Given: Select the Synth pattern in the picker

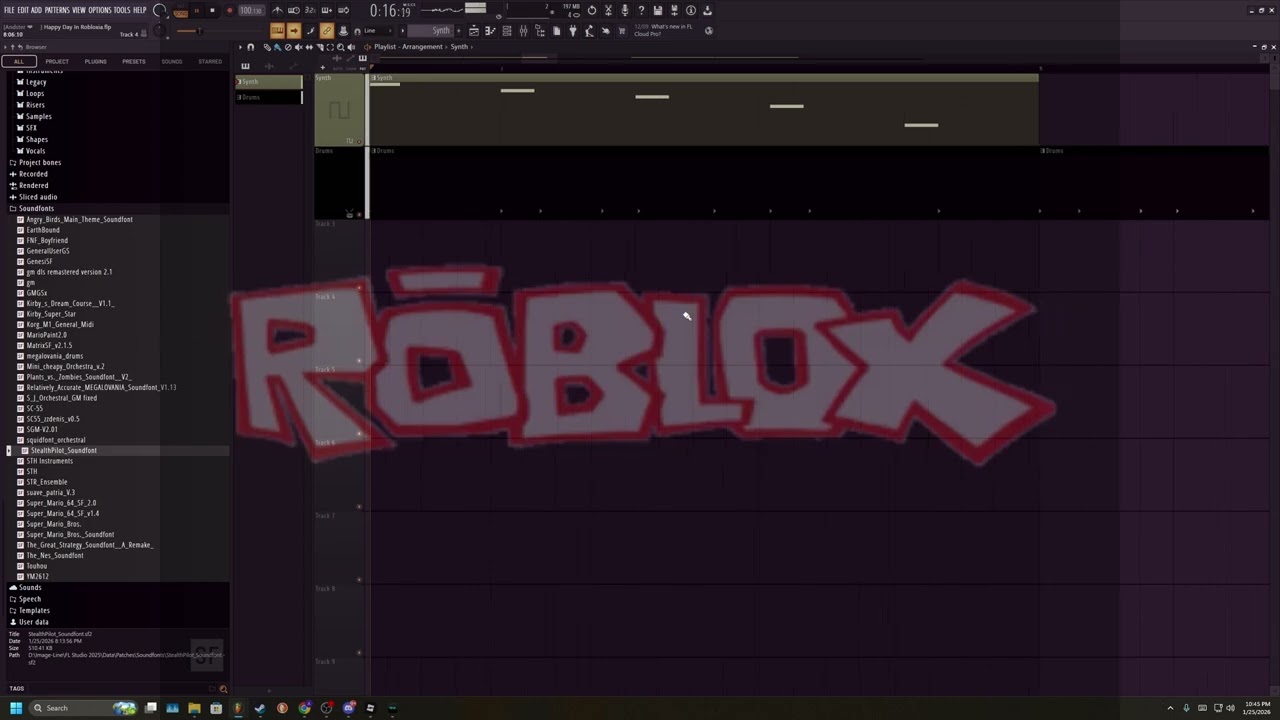Looking at the screenshot, I should 269,81.
